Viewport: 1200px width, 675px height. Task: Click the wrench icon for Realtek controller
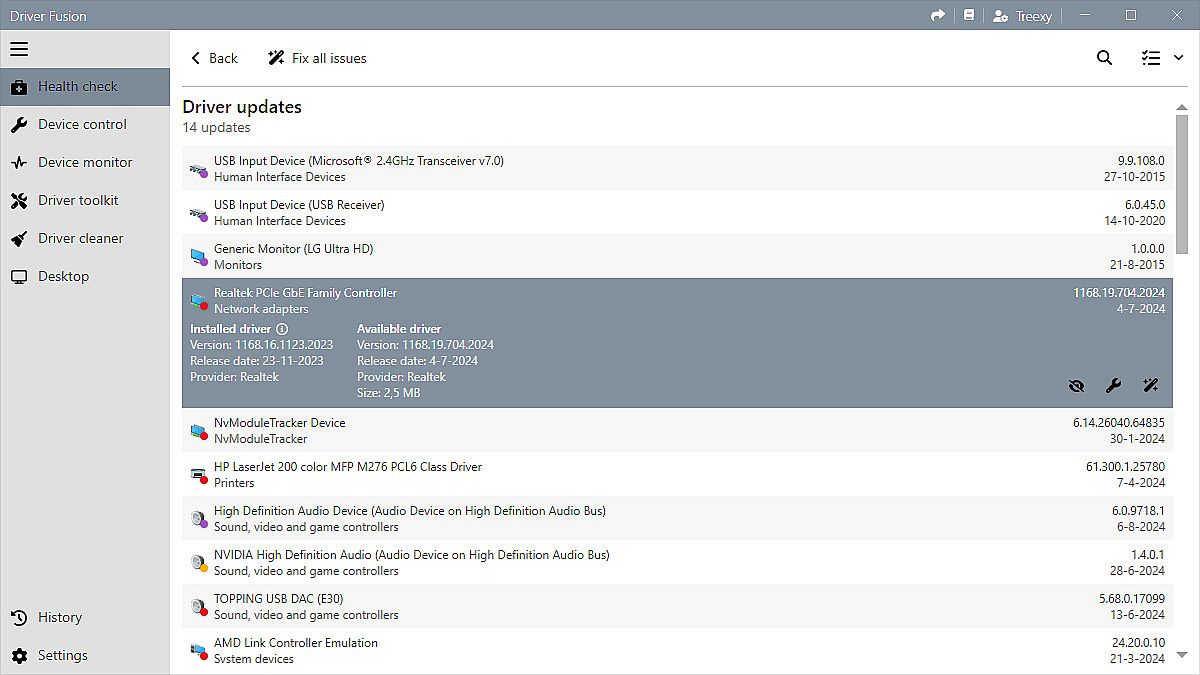[x=1113, y=385]
